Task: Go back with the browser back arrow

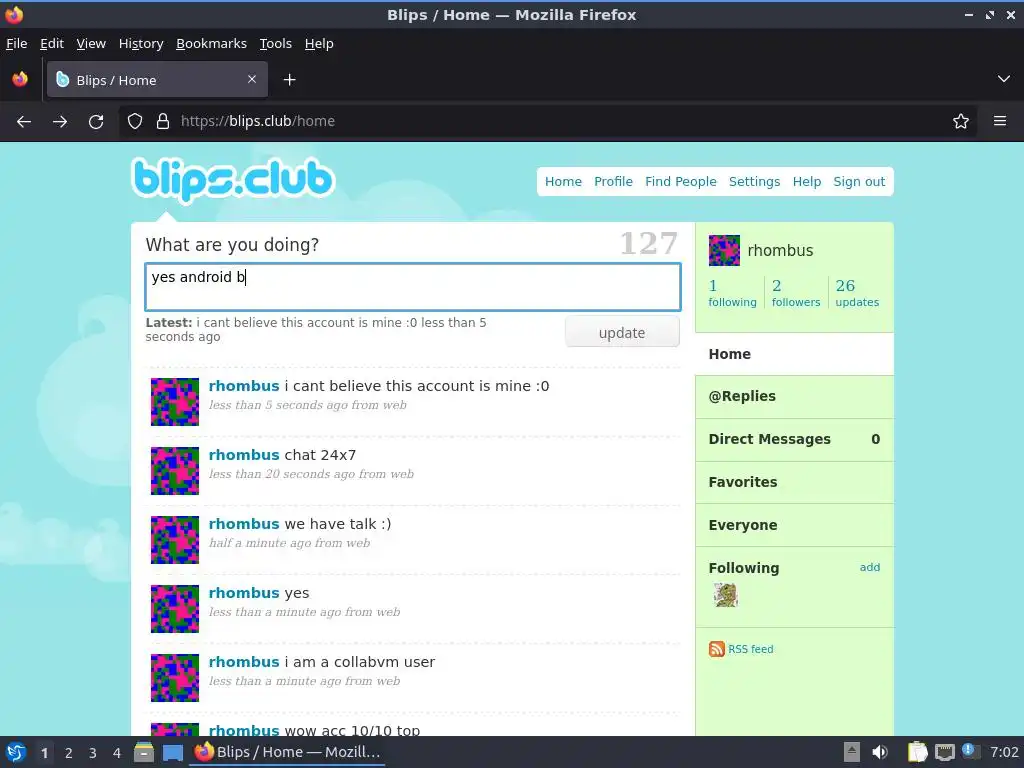Action: (x=24, y=121)
